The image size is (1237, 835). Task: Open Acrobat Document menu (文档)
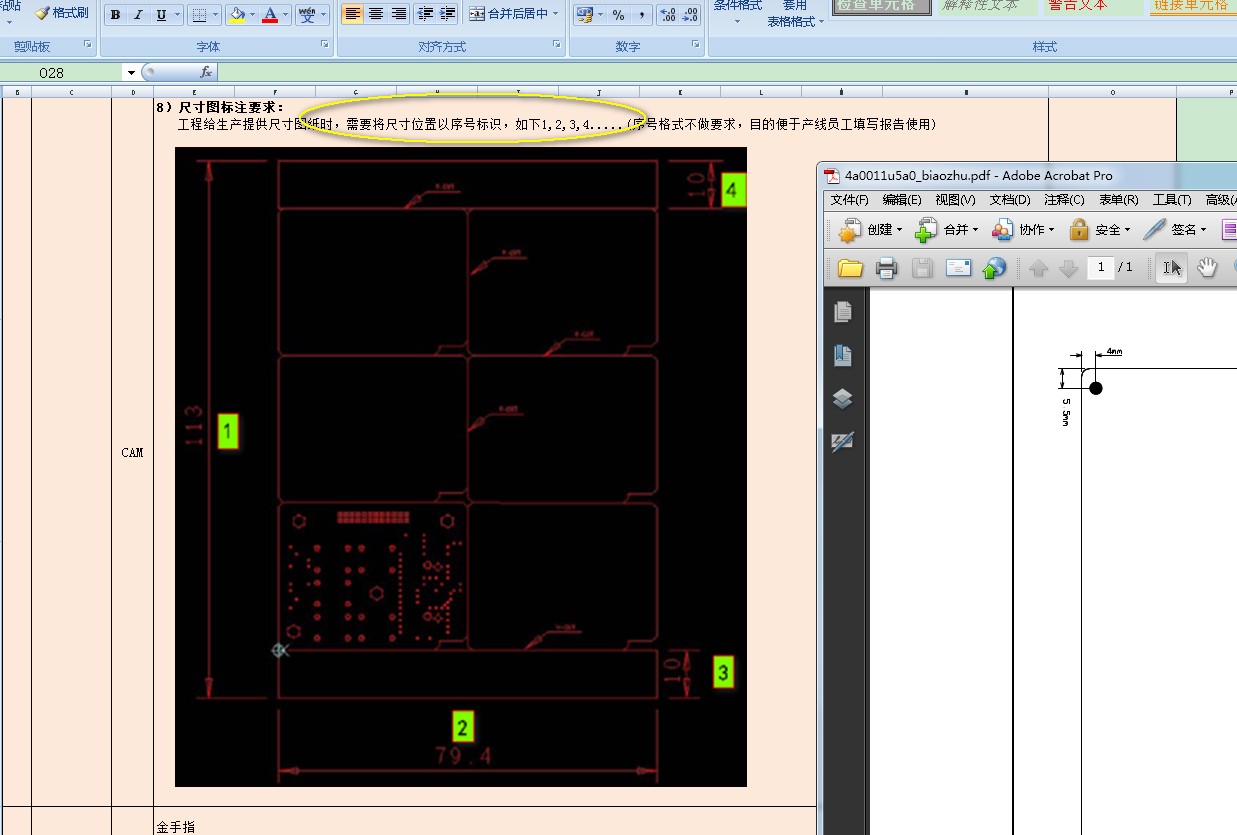[1010, 200]
